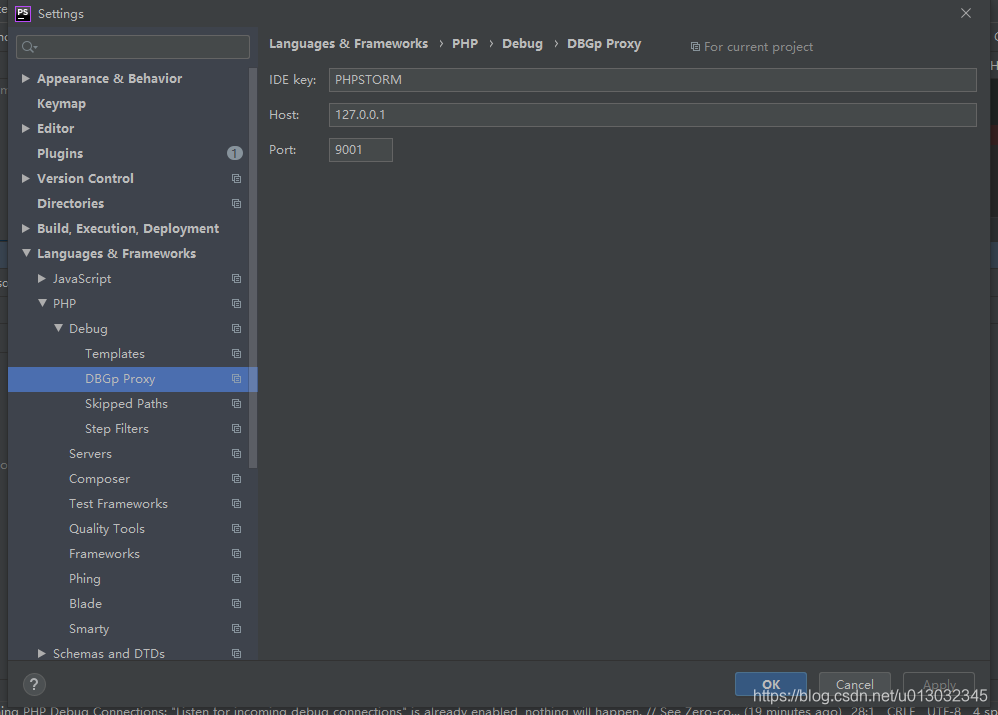Click PHP in the breadcrumb path

click(x=465, y=44)
